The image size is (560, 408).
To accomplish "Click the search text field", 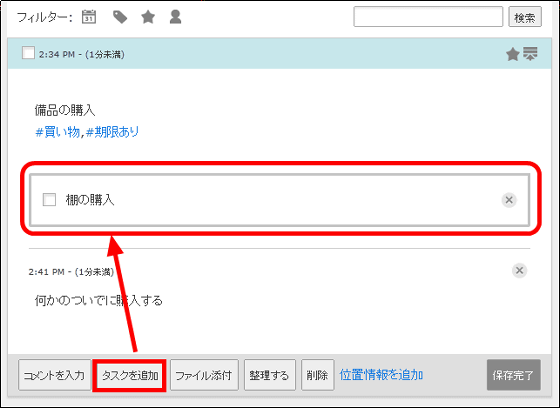I will 428,16.
